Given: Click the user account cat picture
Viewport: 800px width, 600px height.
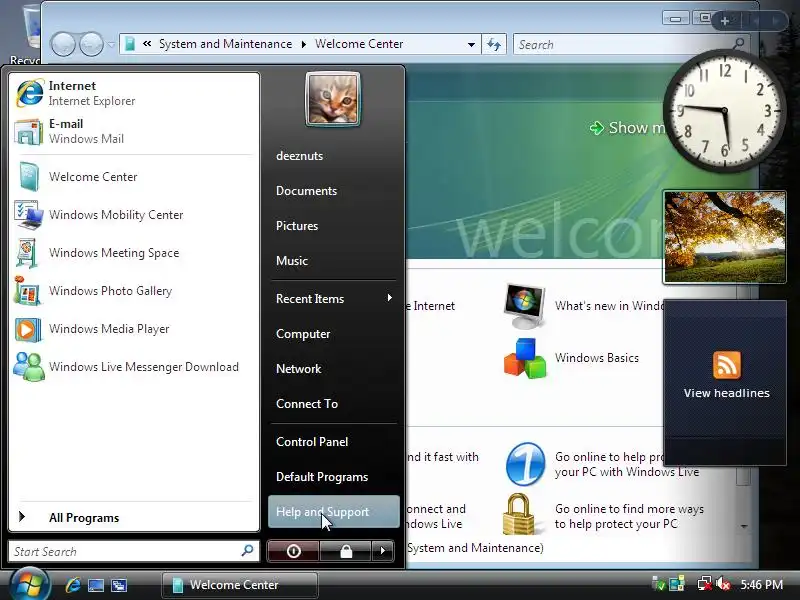Looking at the screenshot, I should click(x=333, y=99).
